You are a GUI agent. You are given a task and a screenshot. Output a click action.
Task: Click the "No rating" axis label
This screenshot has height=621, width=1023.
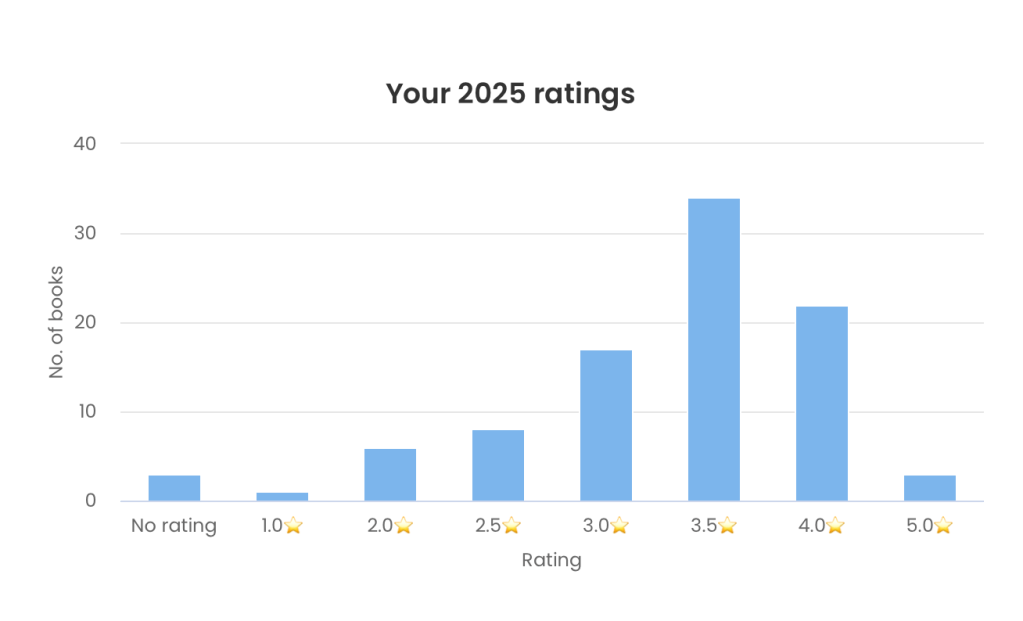point(174,526)
